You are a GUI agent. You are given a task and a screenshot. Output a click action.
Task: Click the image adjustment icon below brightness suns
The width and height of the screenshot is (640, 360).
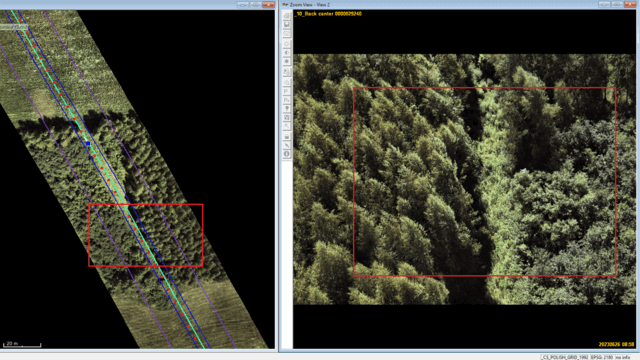click(287, 72)
